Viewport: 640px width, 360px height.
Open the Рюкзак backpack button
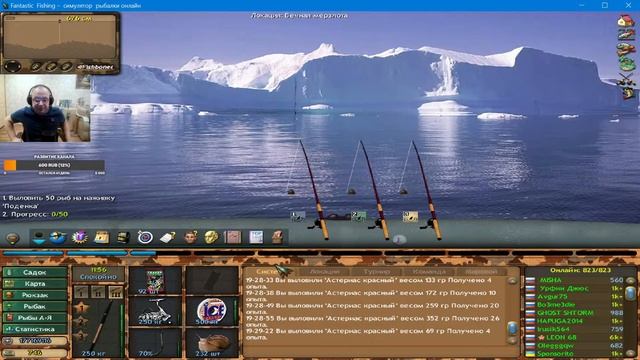point(35,295)
